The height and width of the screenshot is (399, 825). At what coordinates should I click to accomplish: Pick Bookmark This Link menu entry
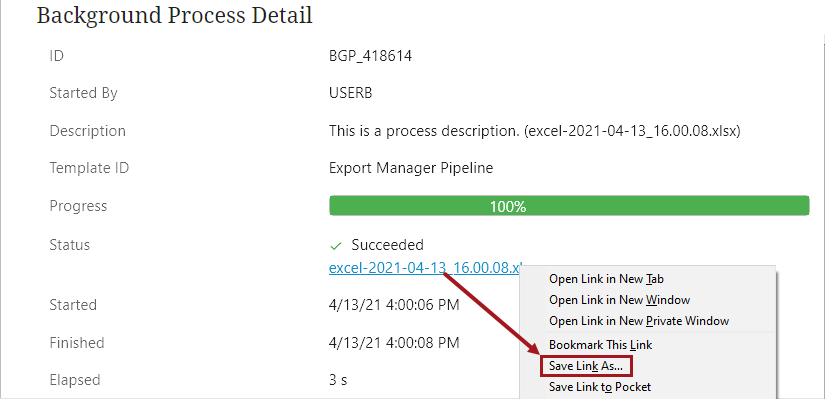600,345
